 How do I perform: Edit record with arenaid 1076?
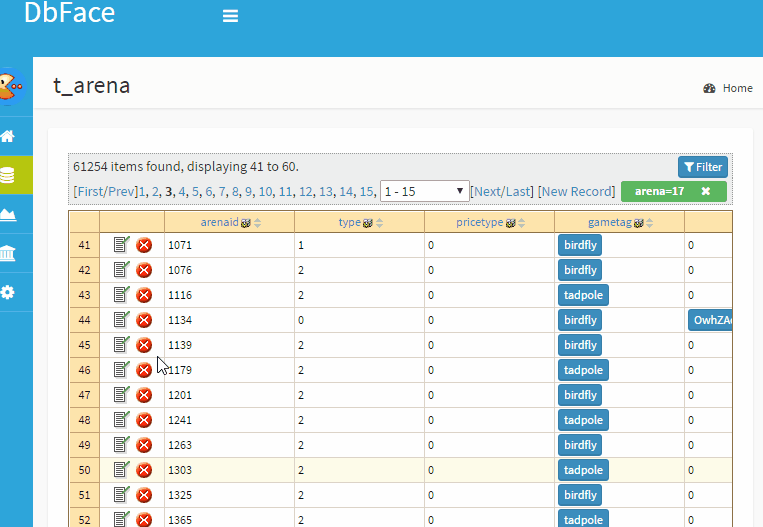[121, 269]
